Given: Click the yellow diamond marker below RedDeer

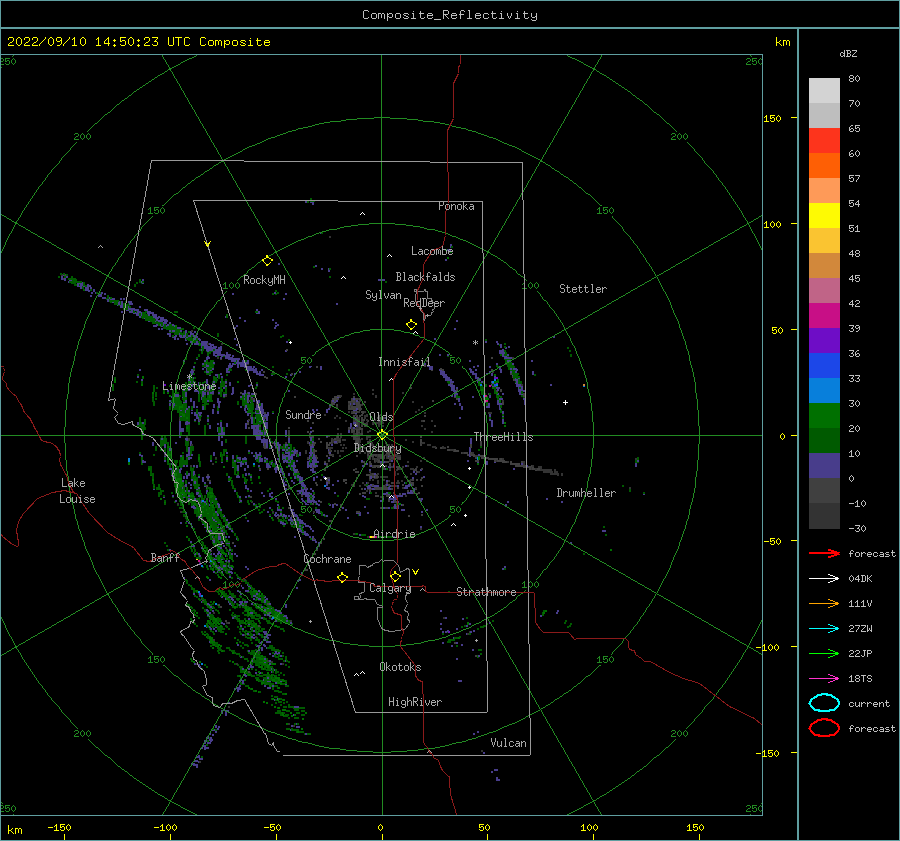Looking at the screenshot, I should click(x=411, y=325).
